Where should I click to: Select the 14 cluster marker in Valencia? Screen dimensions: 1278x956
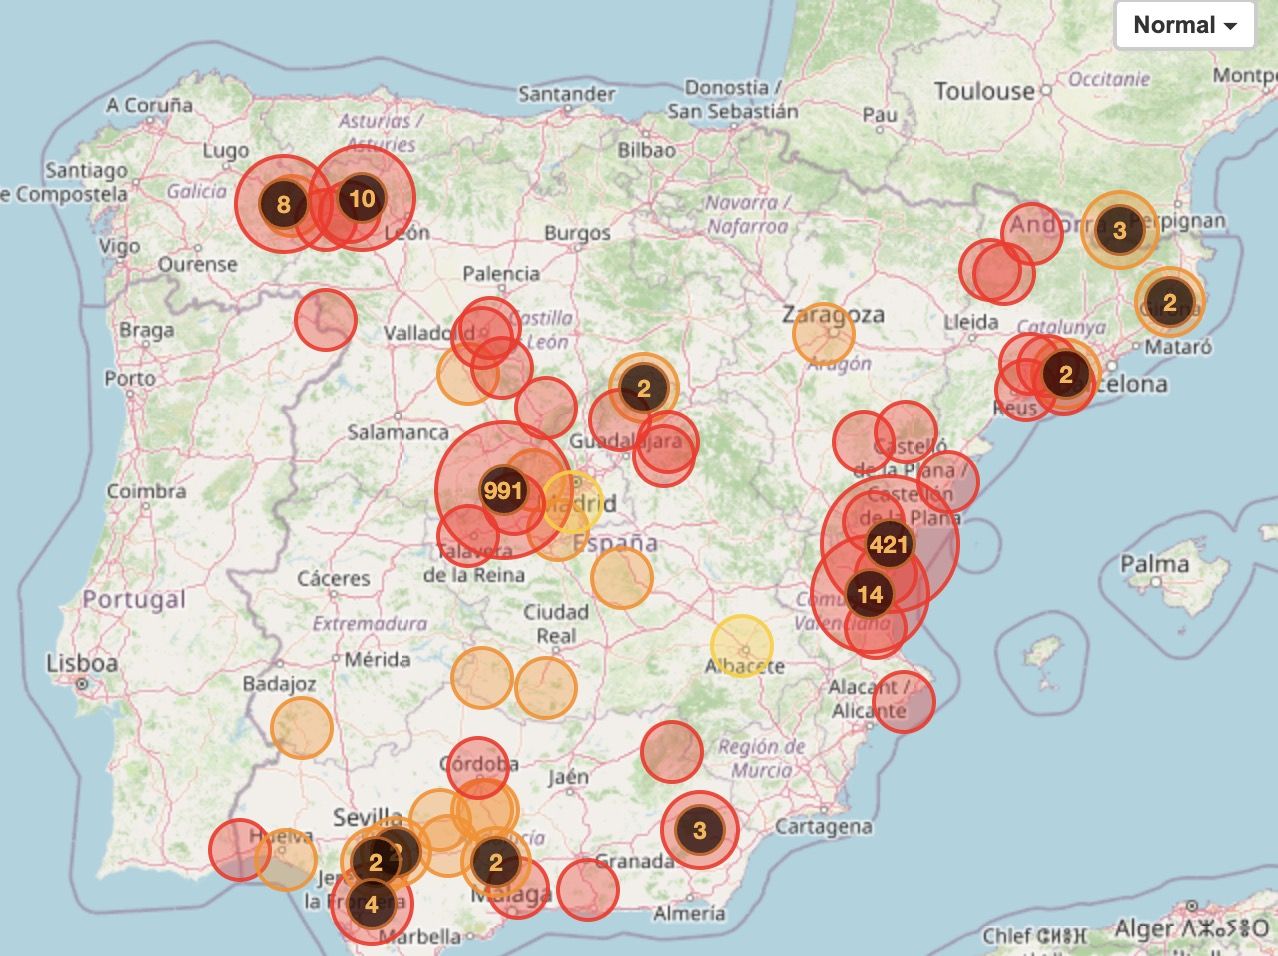pyautogui.click(x=869, y=595)
